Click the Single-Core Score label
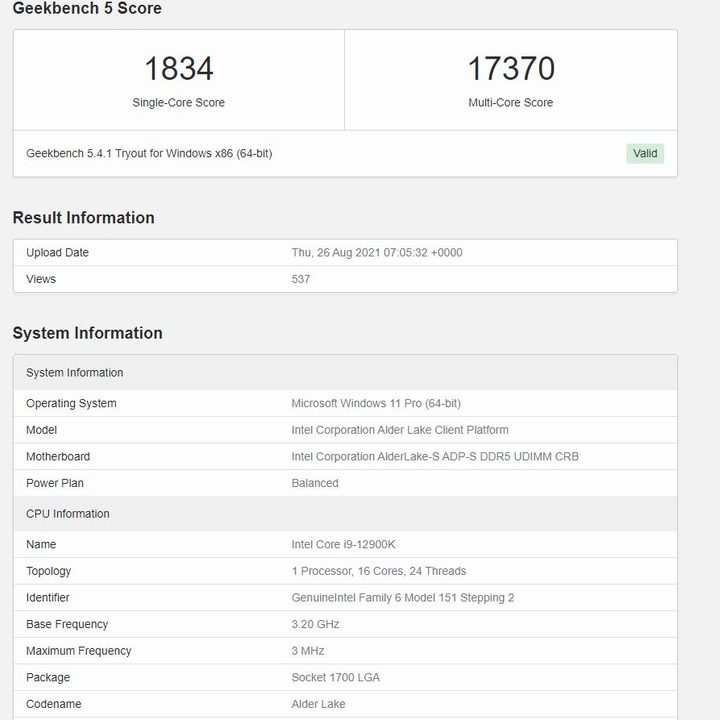The width and height of the screenshot is (720, 720). (x=179, y=102)
